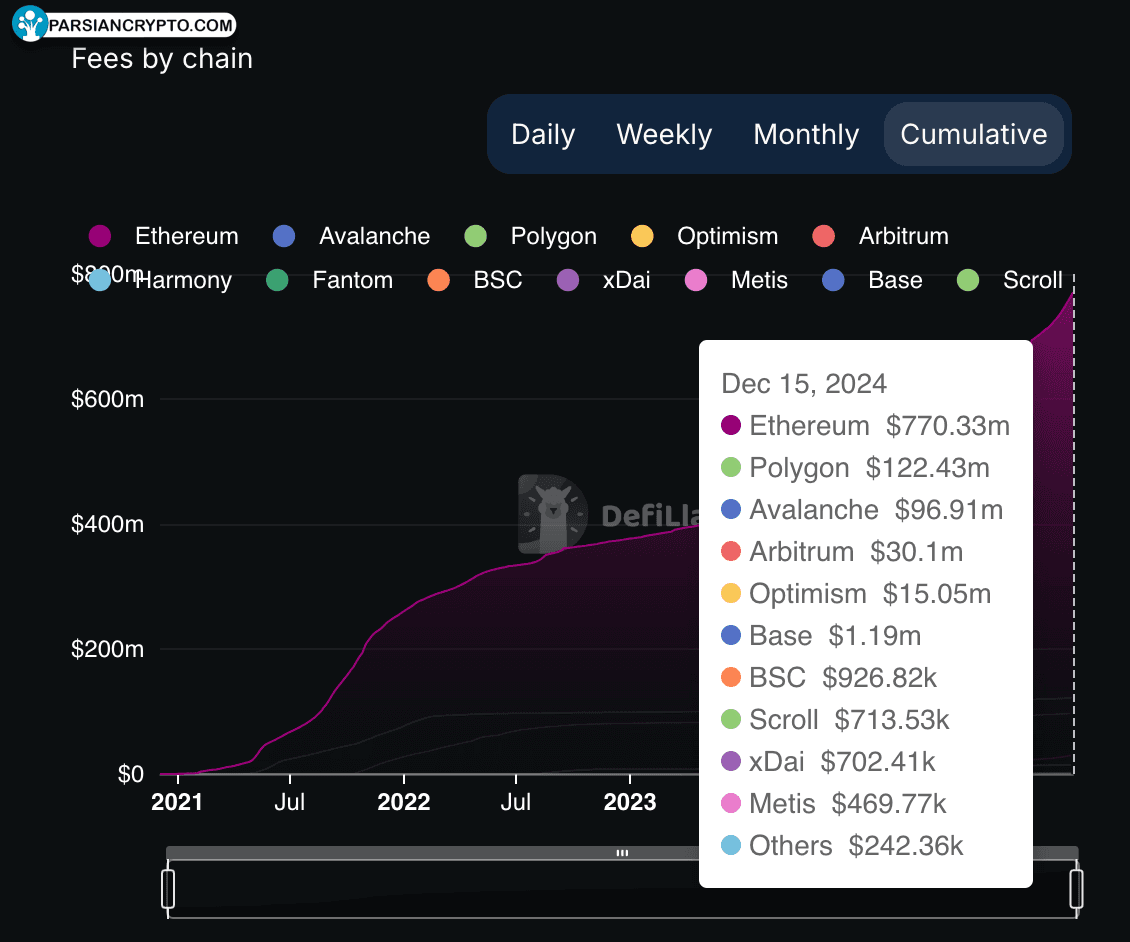Toggle the Polygon series in legend
This screenshot has width=1130, height=942.
pyautogui.click(x=530, y=236)
